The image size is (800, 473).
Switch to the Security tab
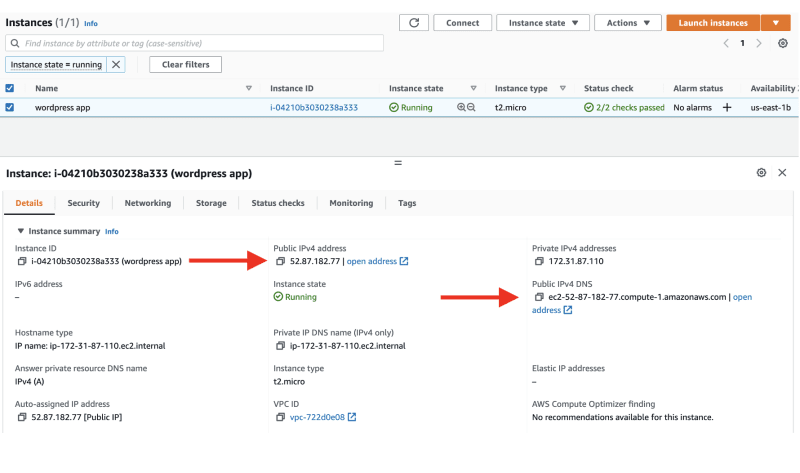click(84, 203)
